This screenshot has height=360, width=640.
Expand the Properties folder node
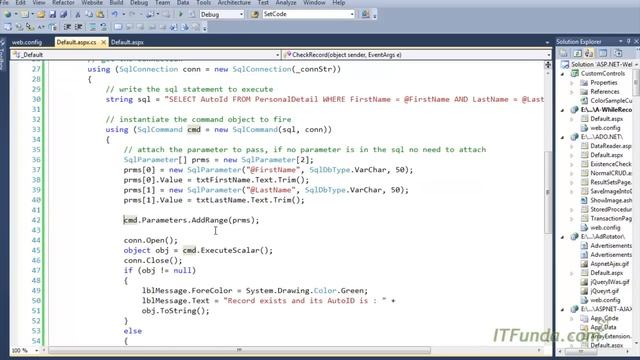coord(572,83)
